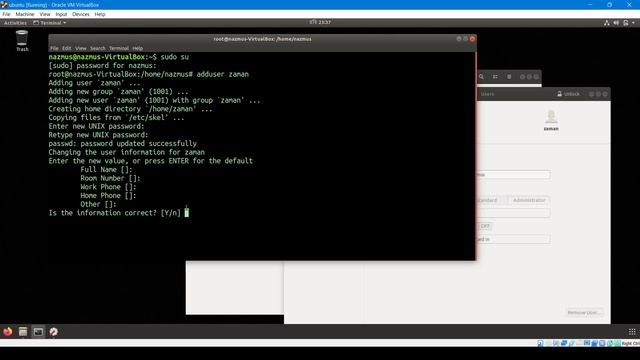
Task: Open the Trash desktop icon
Action: click(x=22, y=40)
